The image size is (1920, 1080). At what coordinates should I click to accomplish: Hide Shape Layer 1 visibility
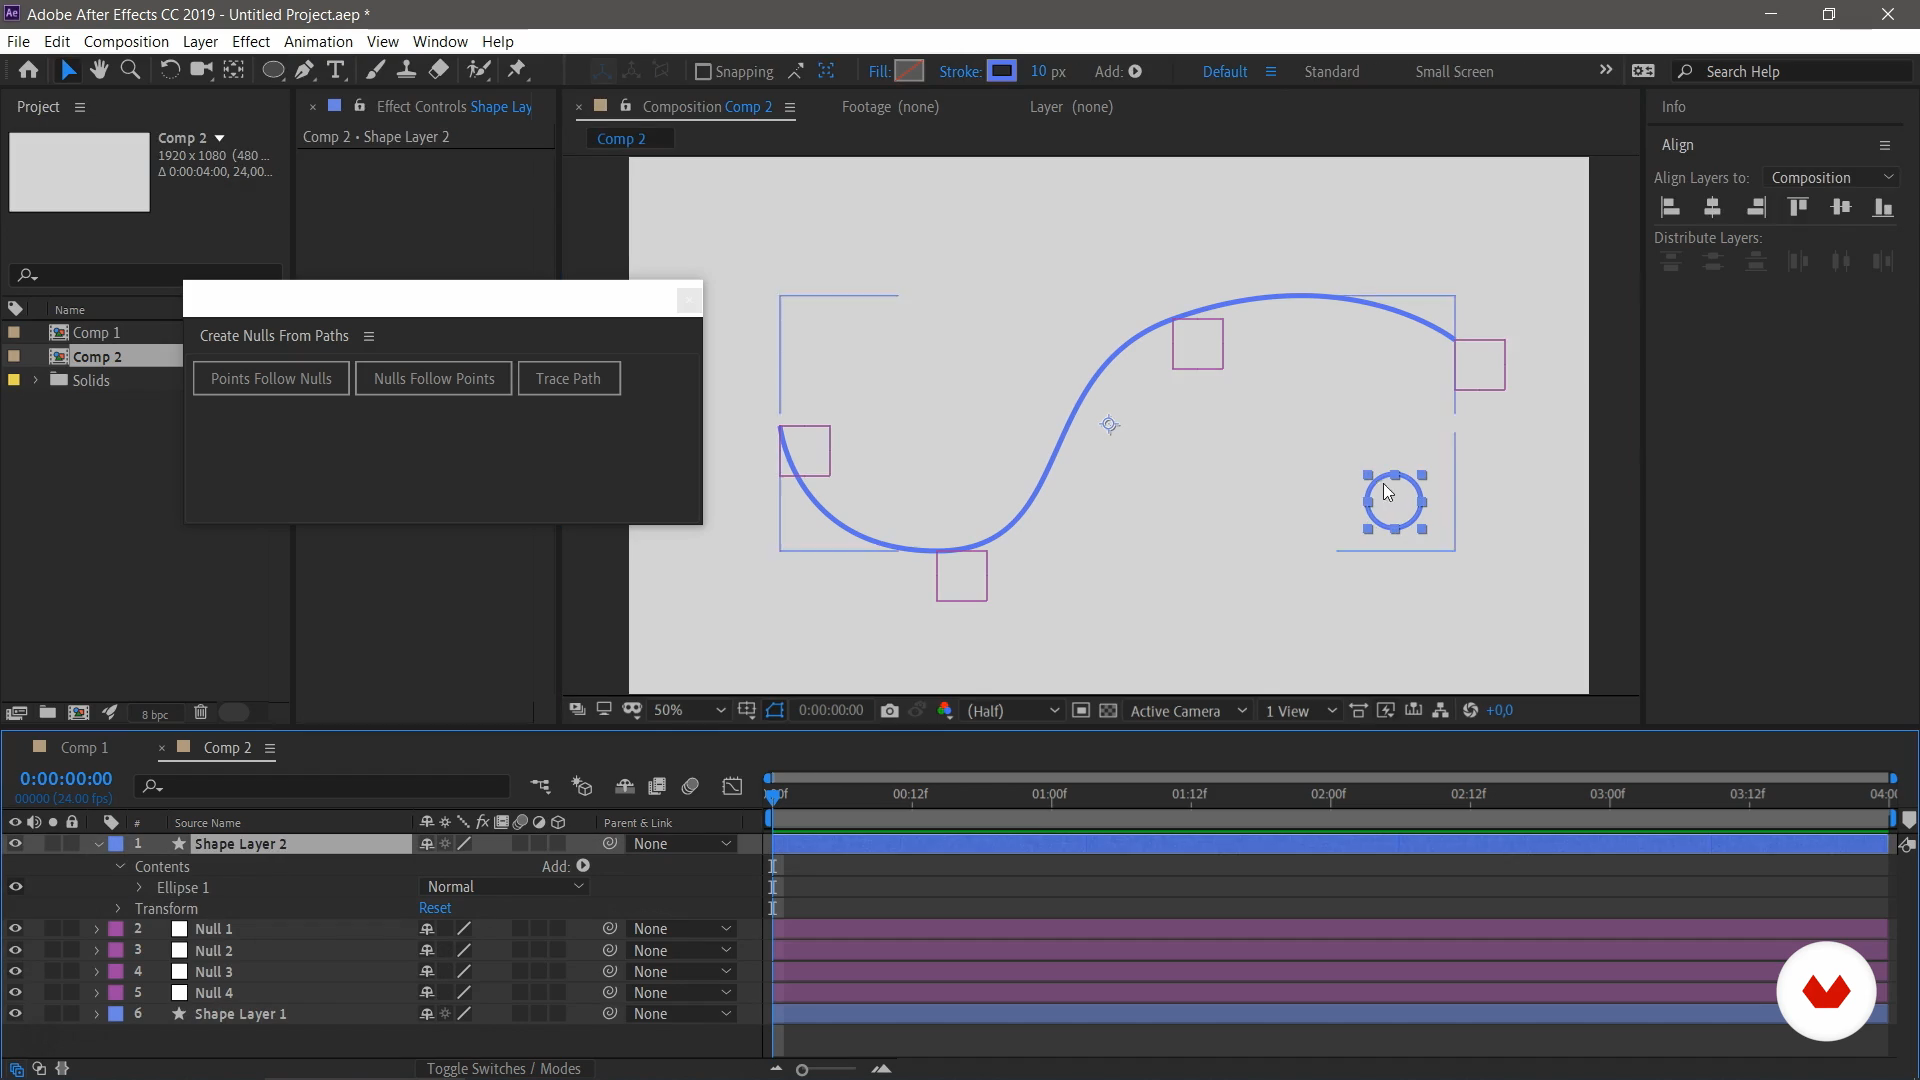click(15, 1014)
